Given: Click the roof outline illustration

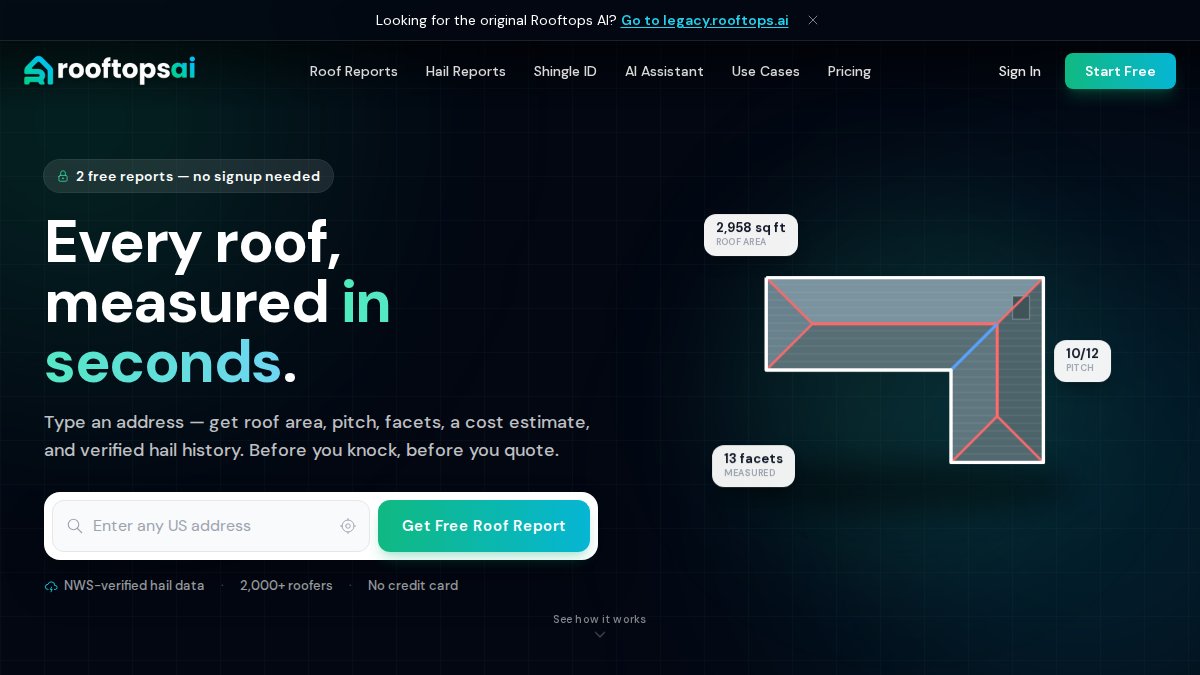Looking at the screenshot, I should click(x=905, y=369).
